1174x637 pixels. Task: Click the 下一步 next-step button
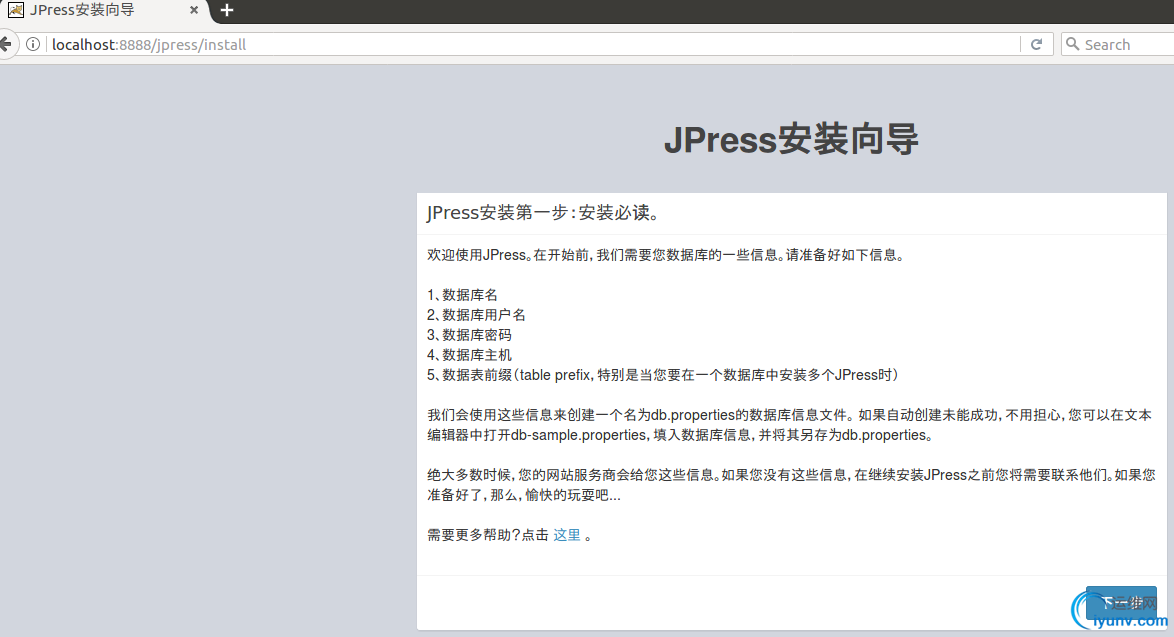[x=1121, y=603]
